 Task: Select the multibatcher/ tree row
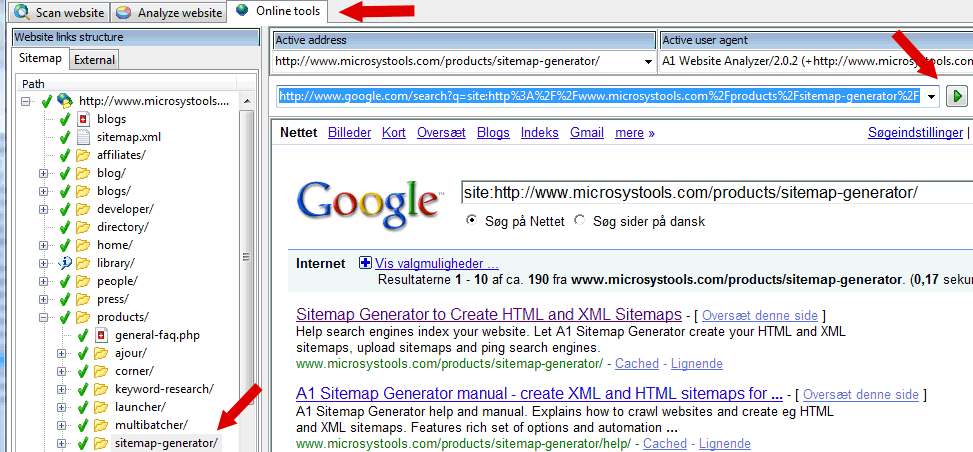coord(151,425)
